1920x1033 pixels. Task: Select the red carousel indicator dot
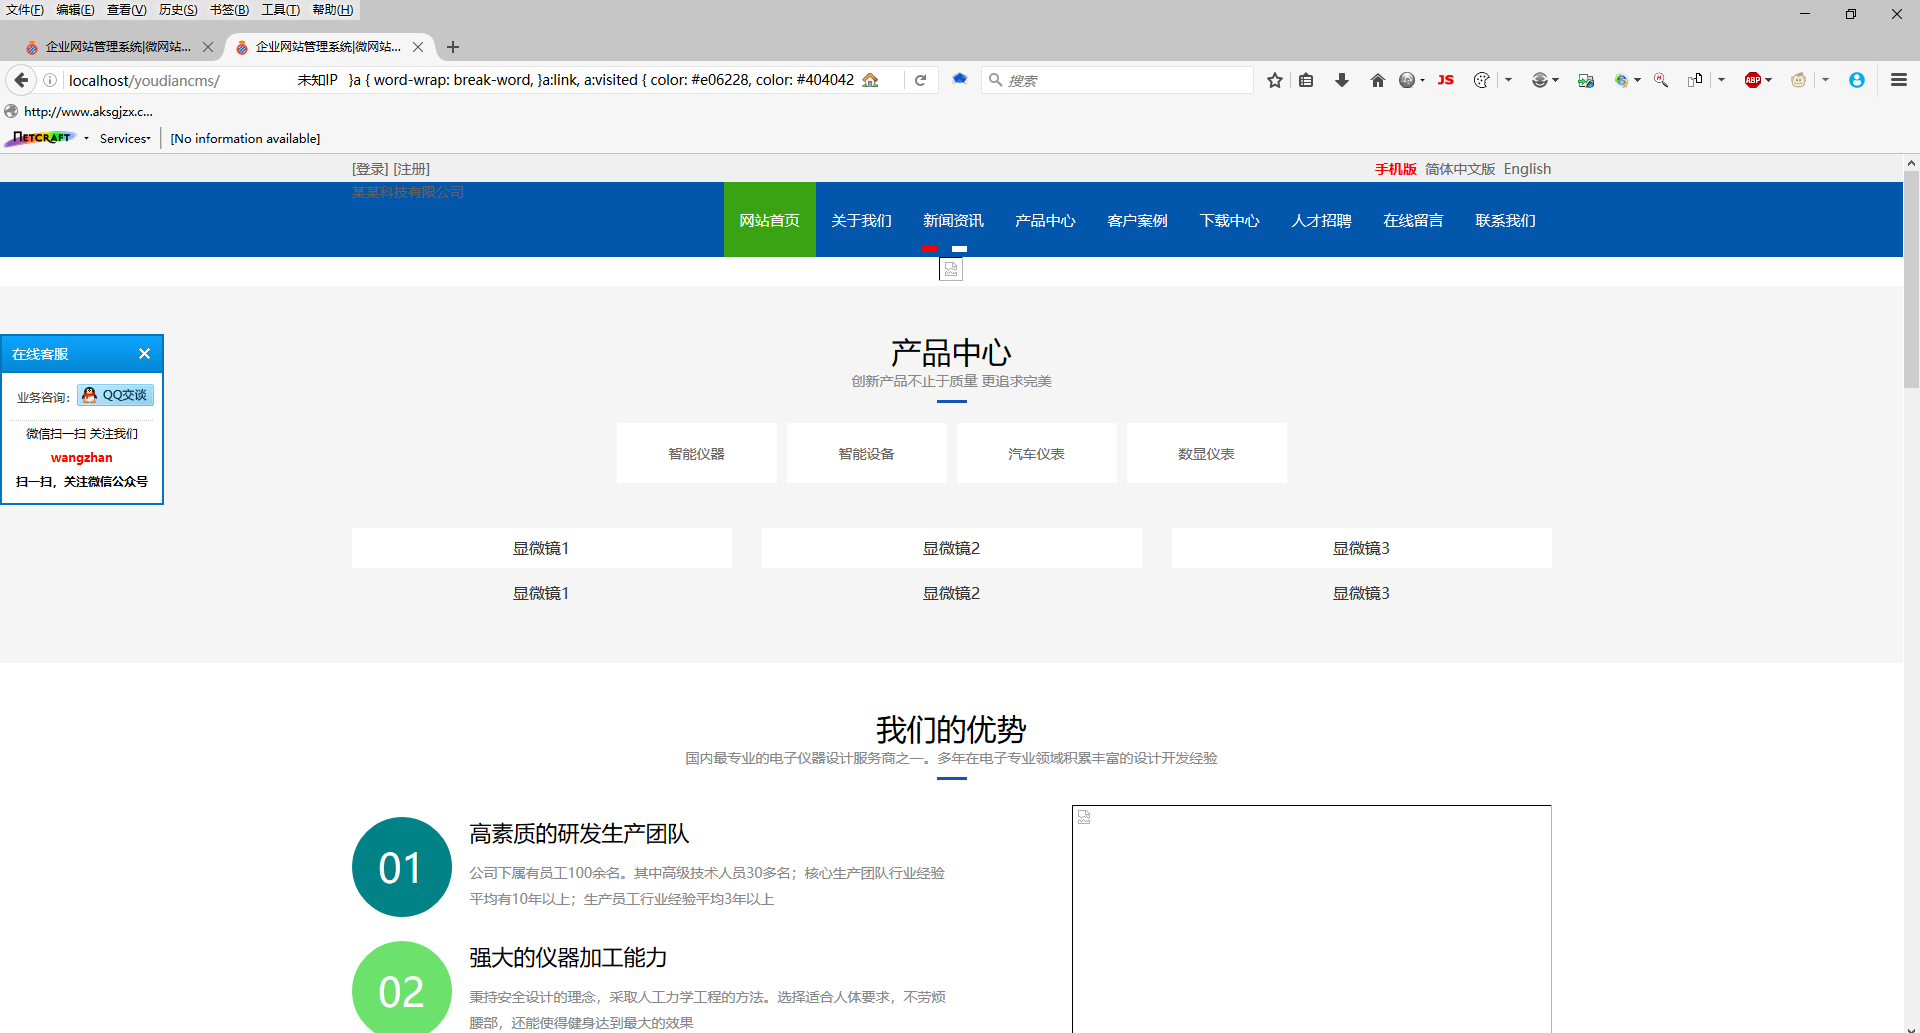[930, 248]
